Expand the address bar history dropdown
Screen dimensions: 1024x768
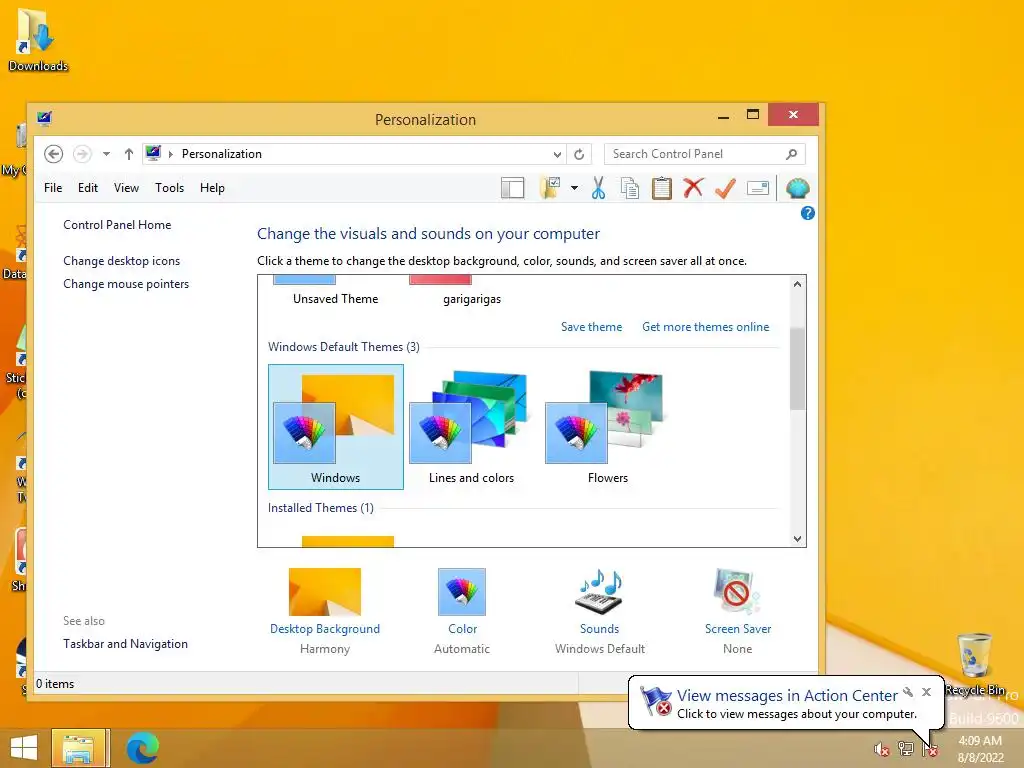click(557, 155)
